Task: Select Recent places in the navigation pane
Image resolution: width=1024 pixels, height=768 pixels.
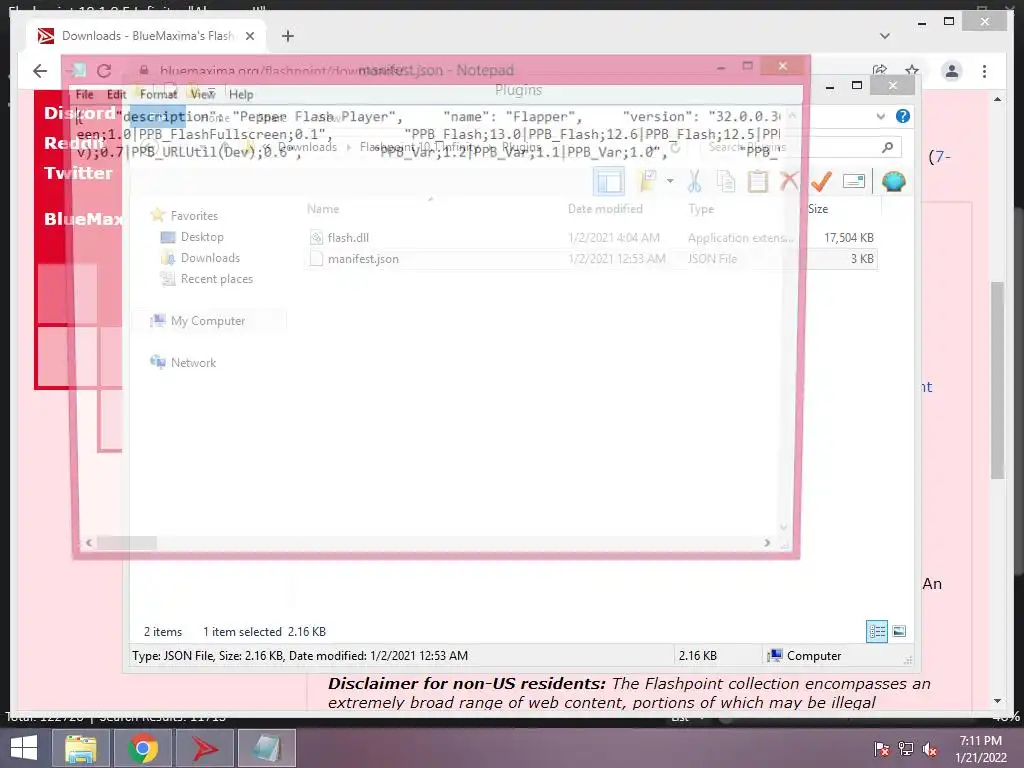Action: pyautogui.click(x=217, y=279)
